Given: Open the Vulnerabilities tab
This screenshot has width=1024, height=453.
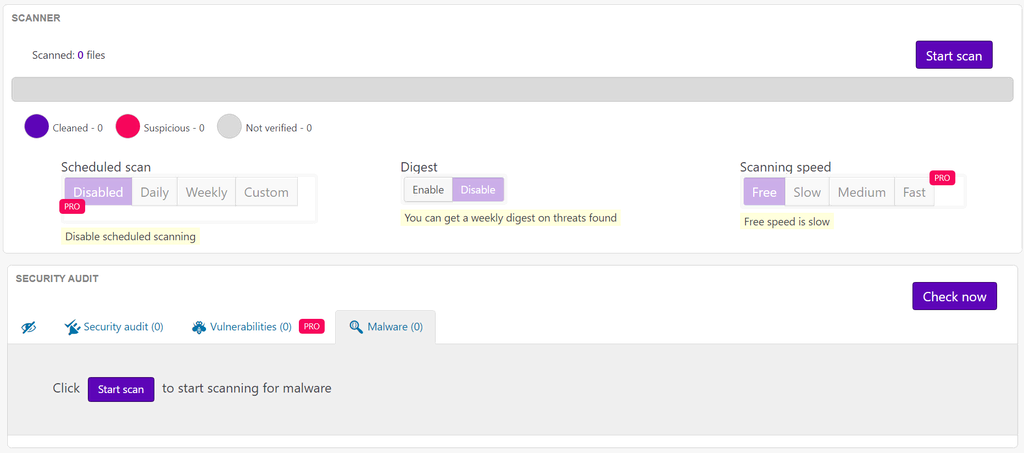Looking at the screenshot, I should [x=250, y=327].
